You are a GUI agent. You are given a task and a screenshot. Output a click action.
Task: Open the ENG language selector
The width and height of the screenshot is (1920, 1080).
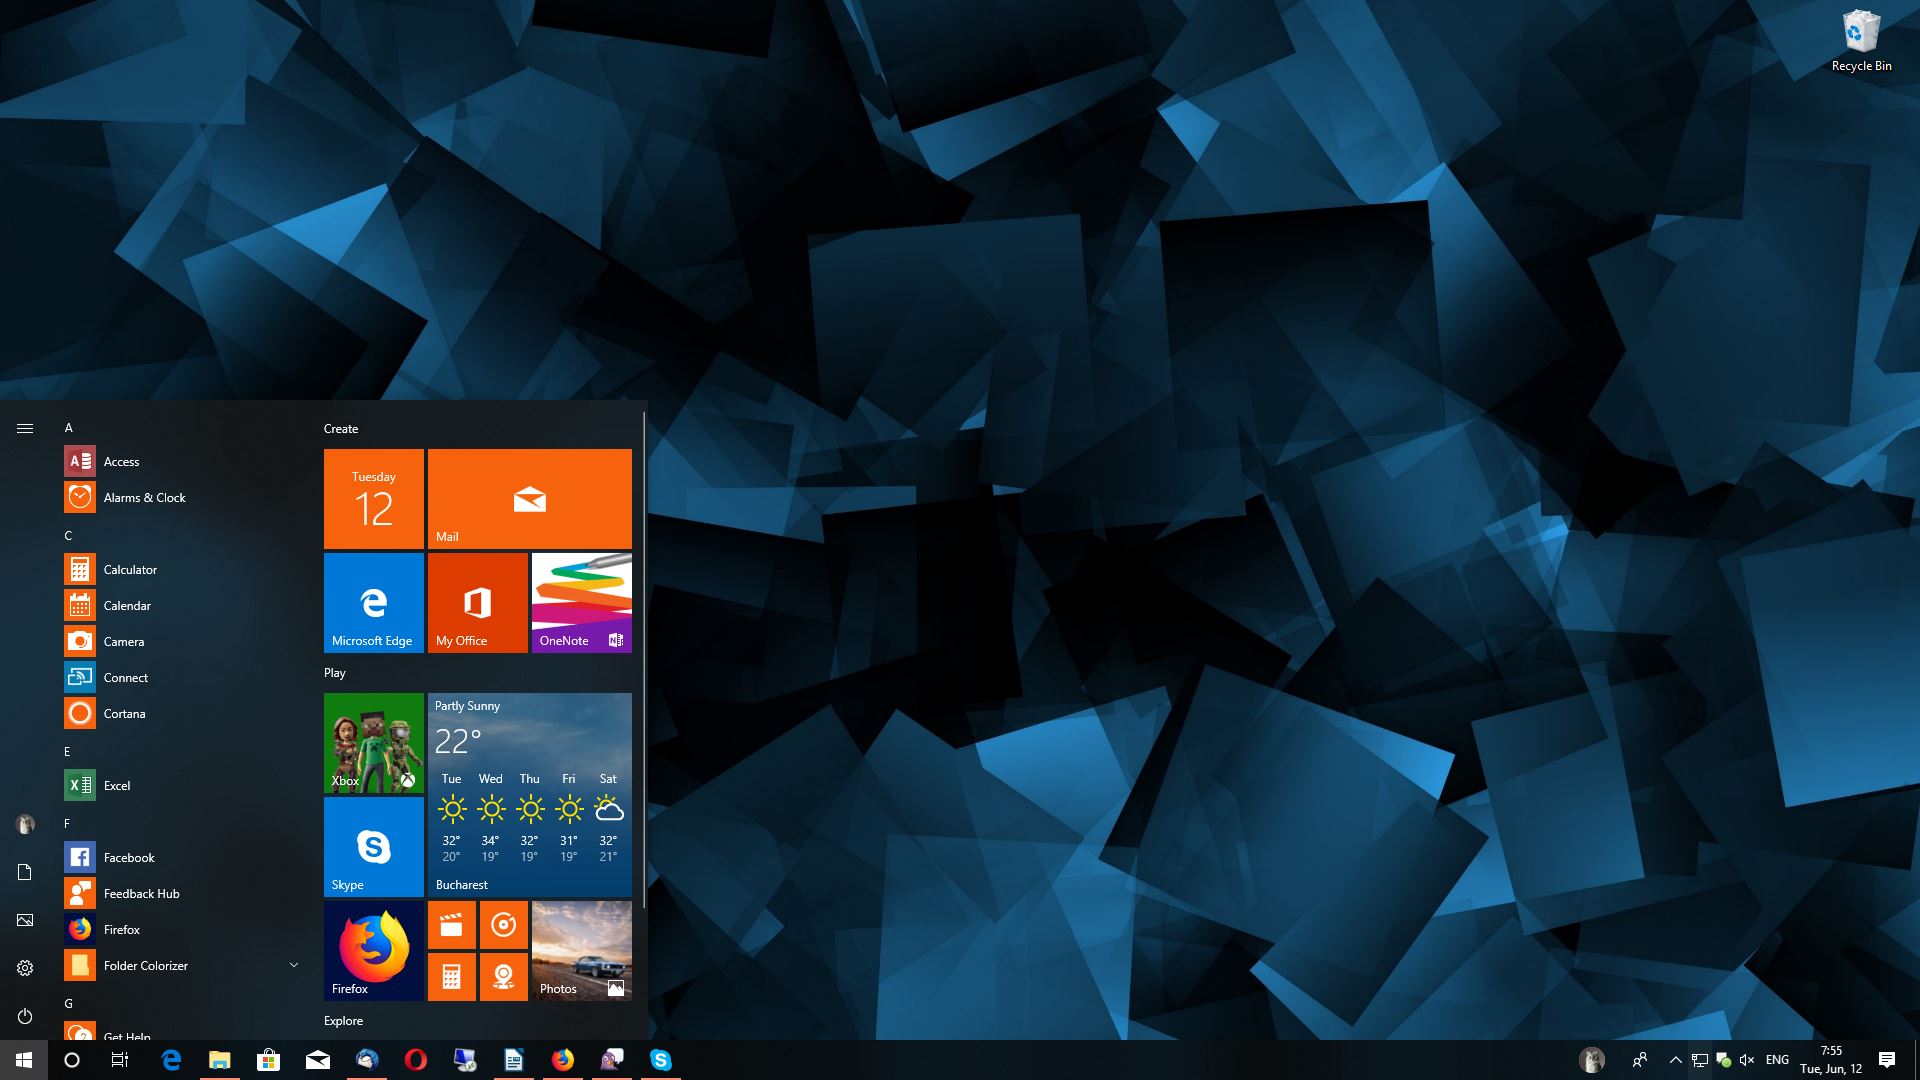tap(1777, 1060)
